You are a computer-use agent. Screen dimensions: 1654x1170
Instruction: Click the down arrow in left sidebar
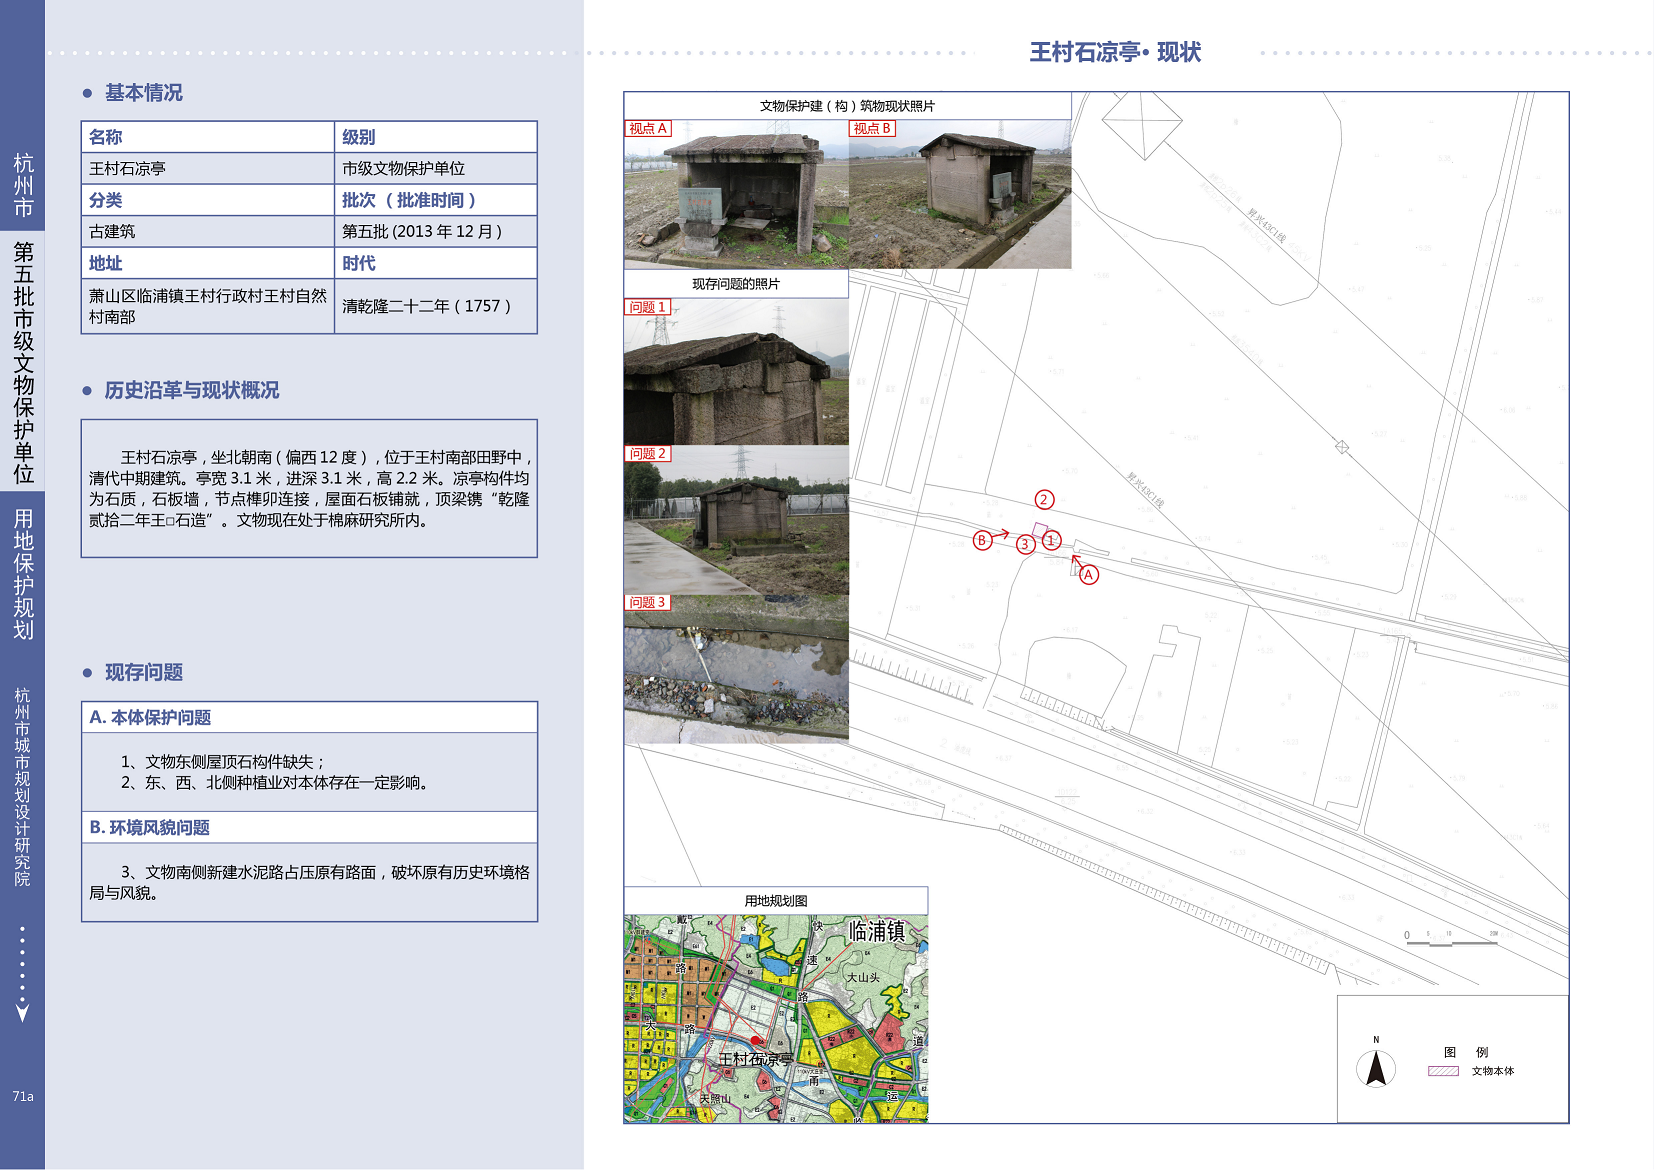(22, 1012)
